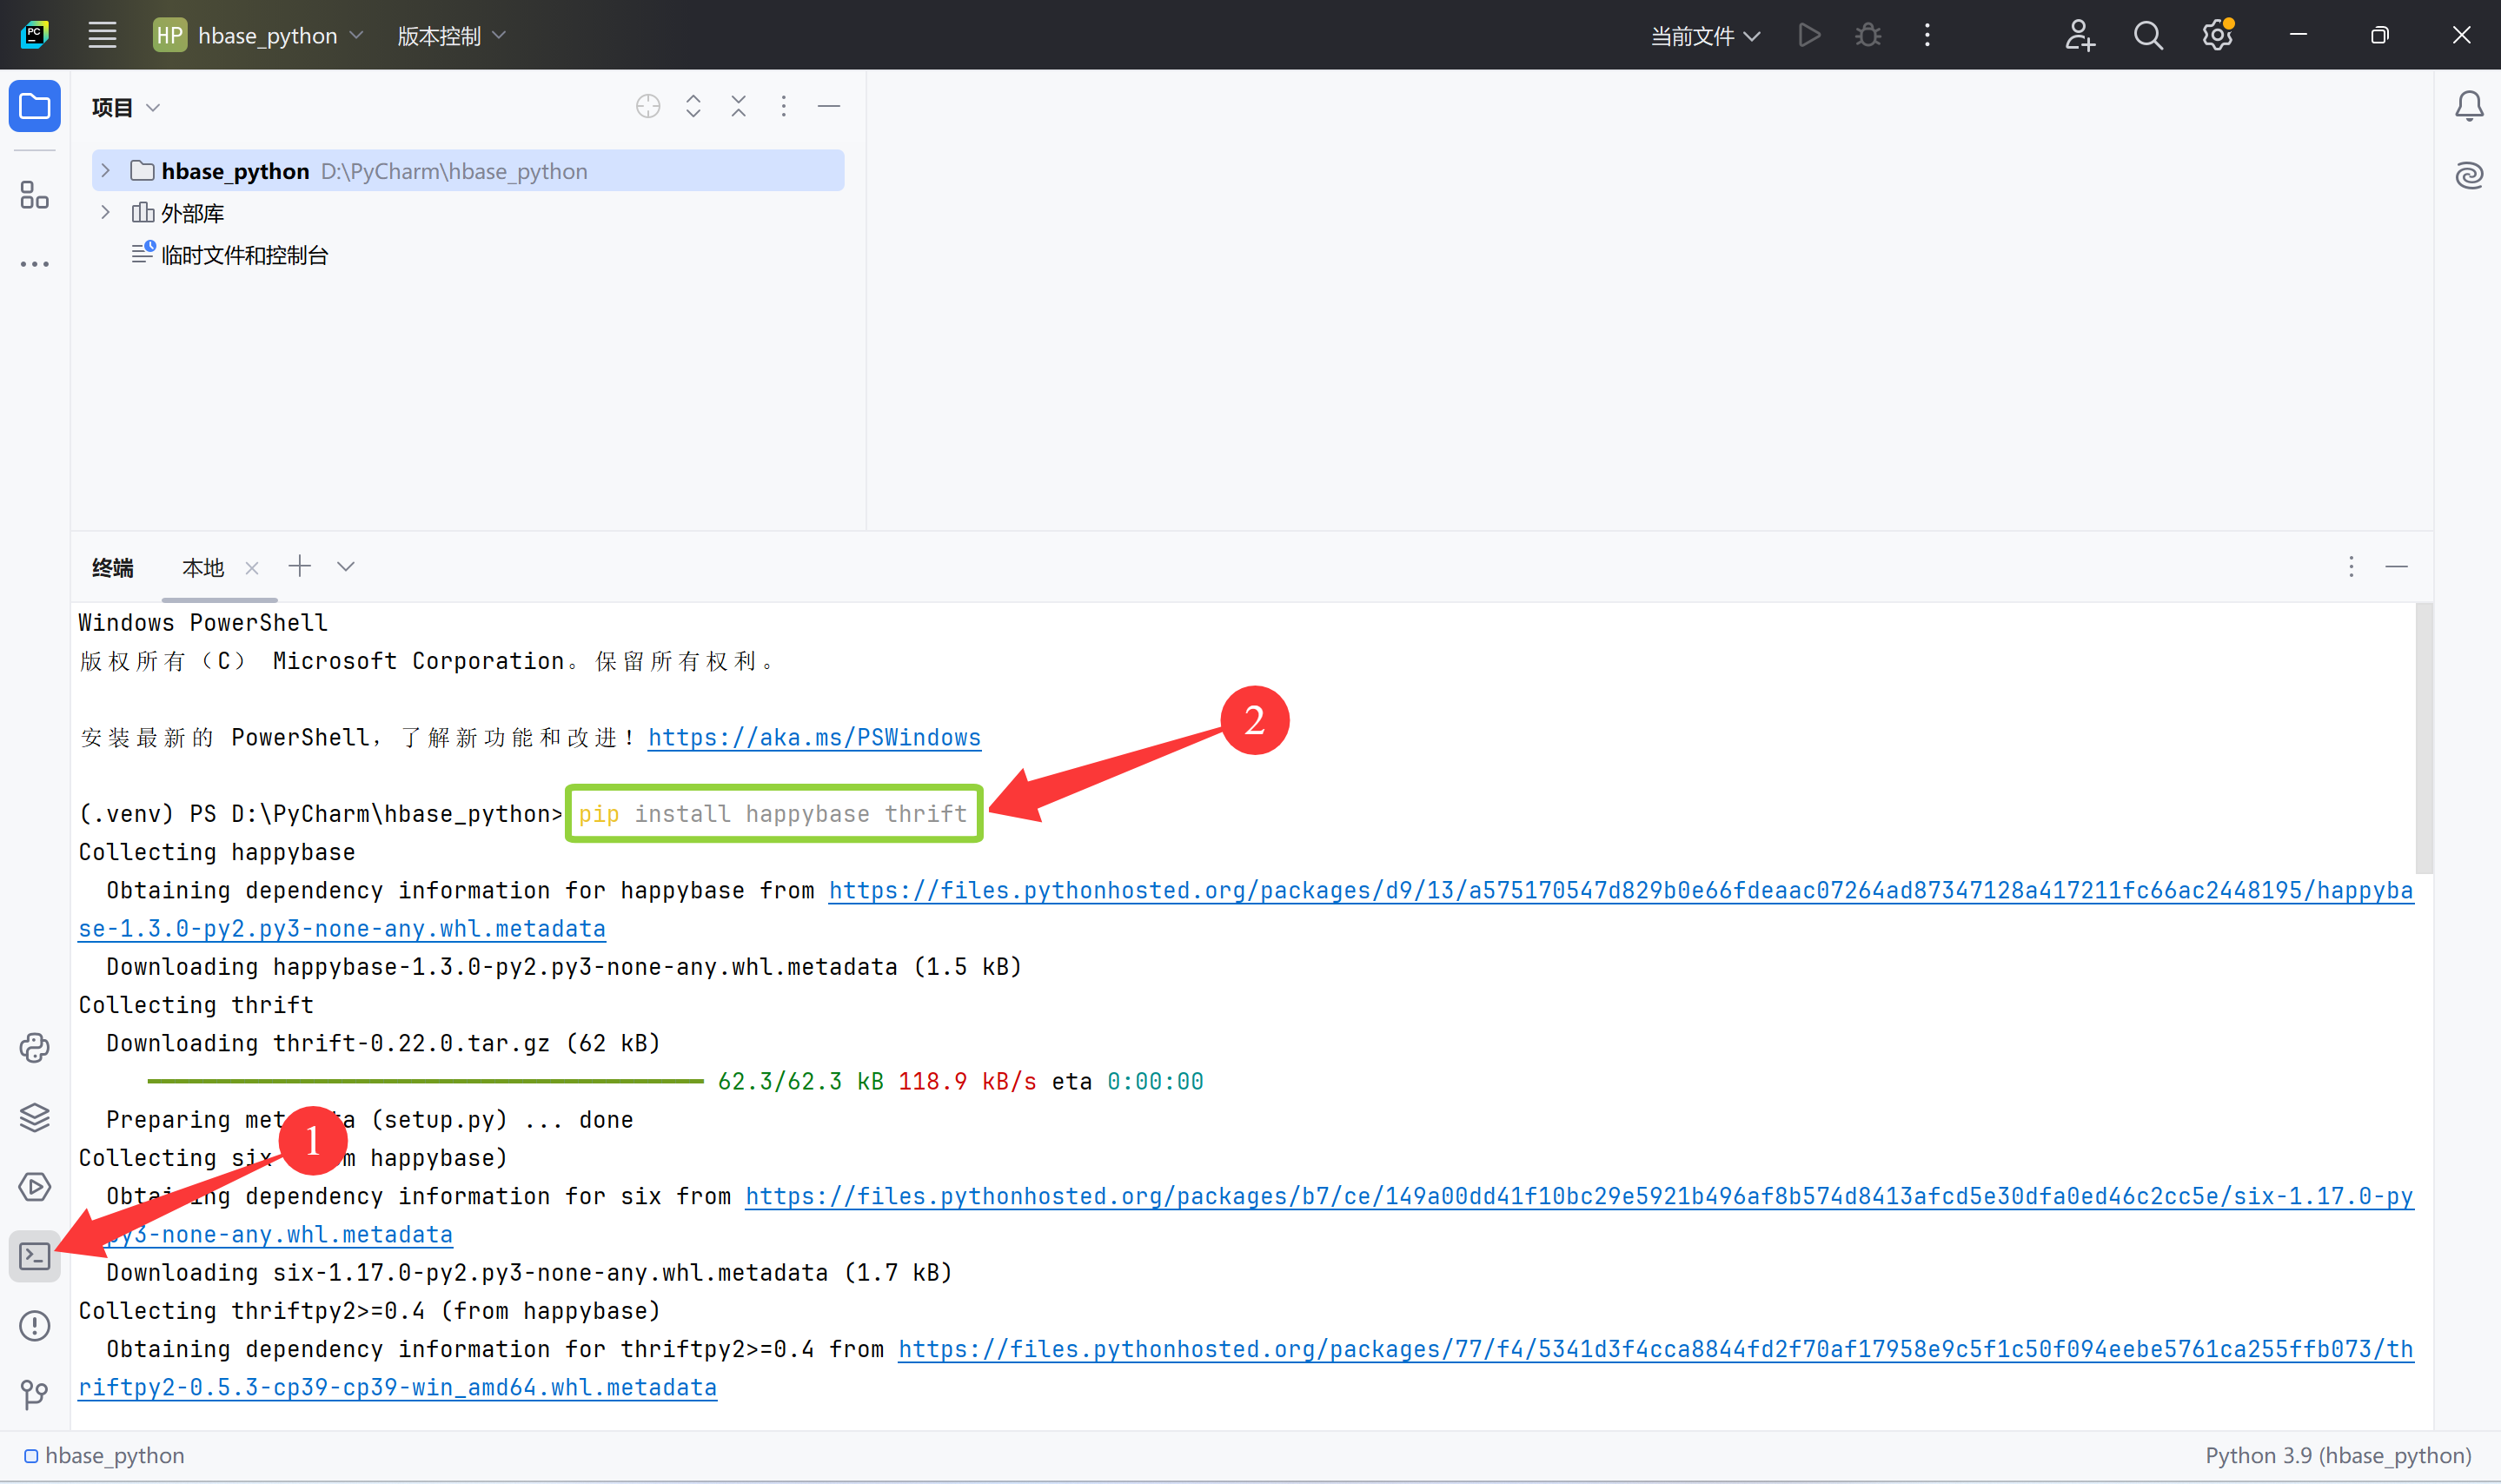This screenshot has height=1484, width=2501.
Task: Open the Terminal tool window icon
Action: (x=35, y=1257)
